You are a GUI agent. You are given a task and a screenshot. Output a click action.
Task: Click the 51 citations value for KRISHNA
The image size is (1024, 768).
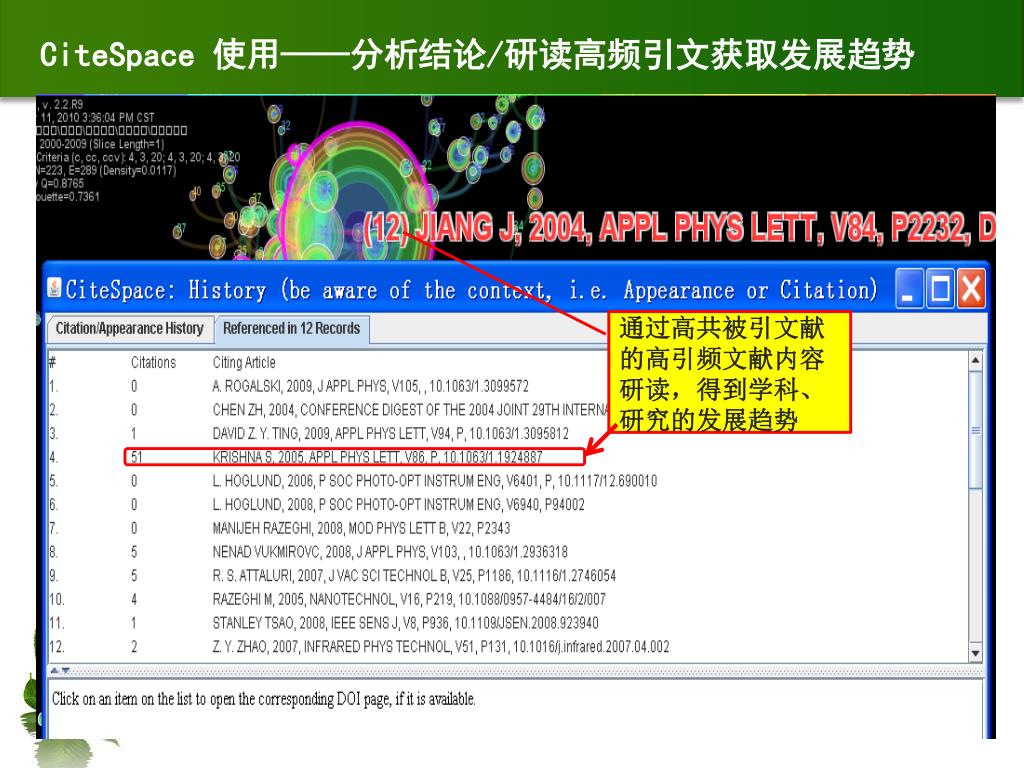pyautogui.click(x=136, y=457)
